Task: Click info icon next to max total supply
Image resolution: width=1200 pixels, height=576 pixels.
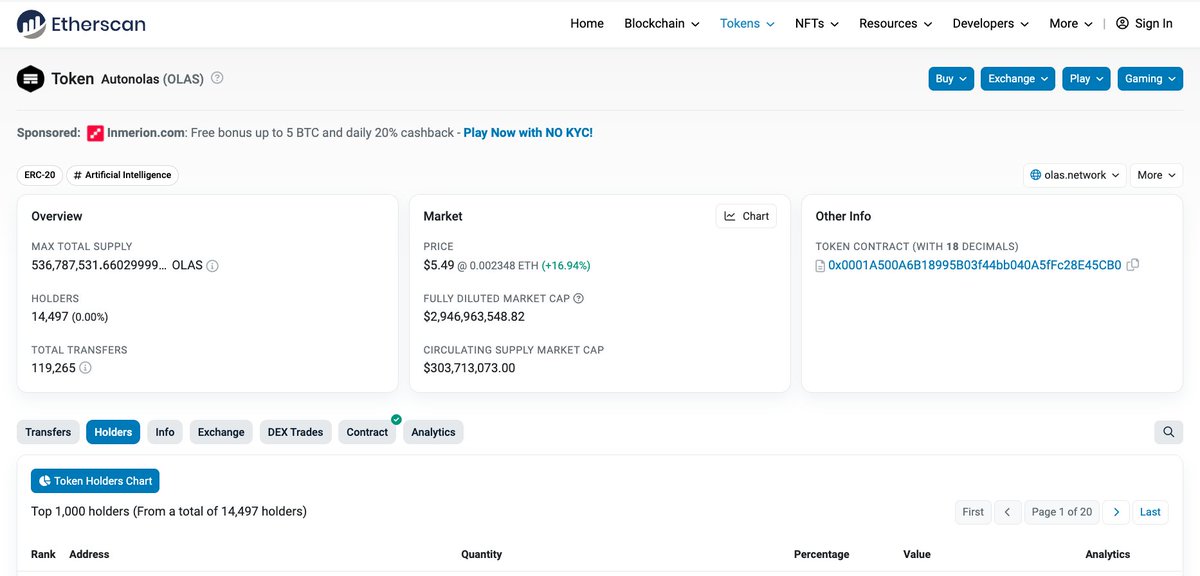Action: (212, 266)
